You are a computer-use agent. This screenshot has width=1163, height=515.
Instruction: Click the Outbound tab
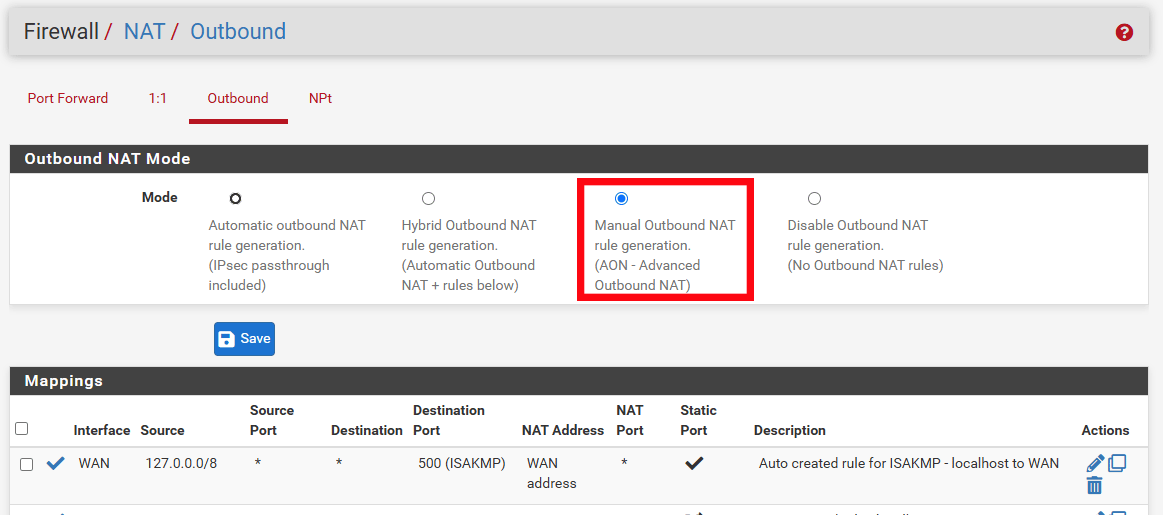(238, 99)
